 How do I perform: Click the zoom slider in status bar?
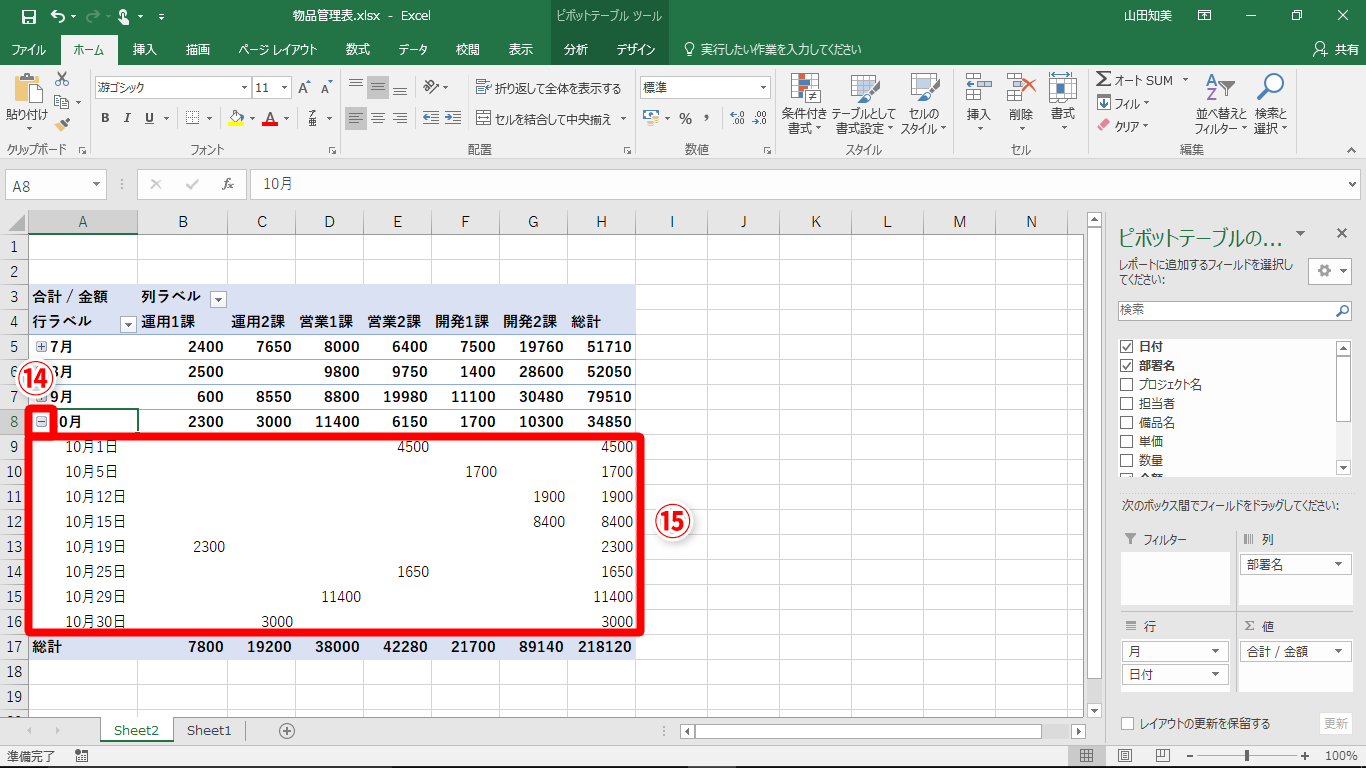(1246, 755)
